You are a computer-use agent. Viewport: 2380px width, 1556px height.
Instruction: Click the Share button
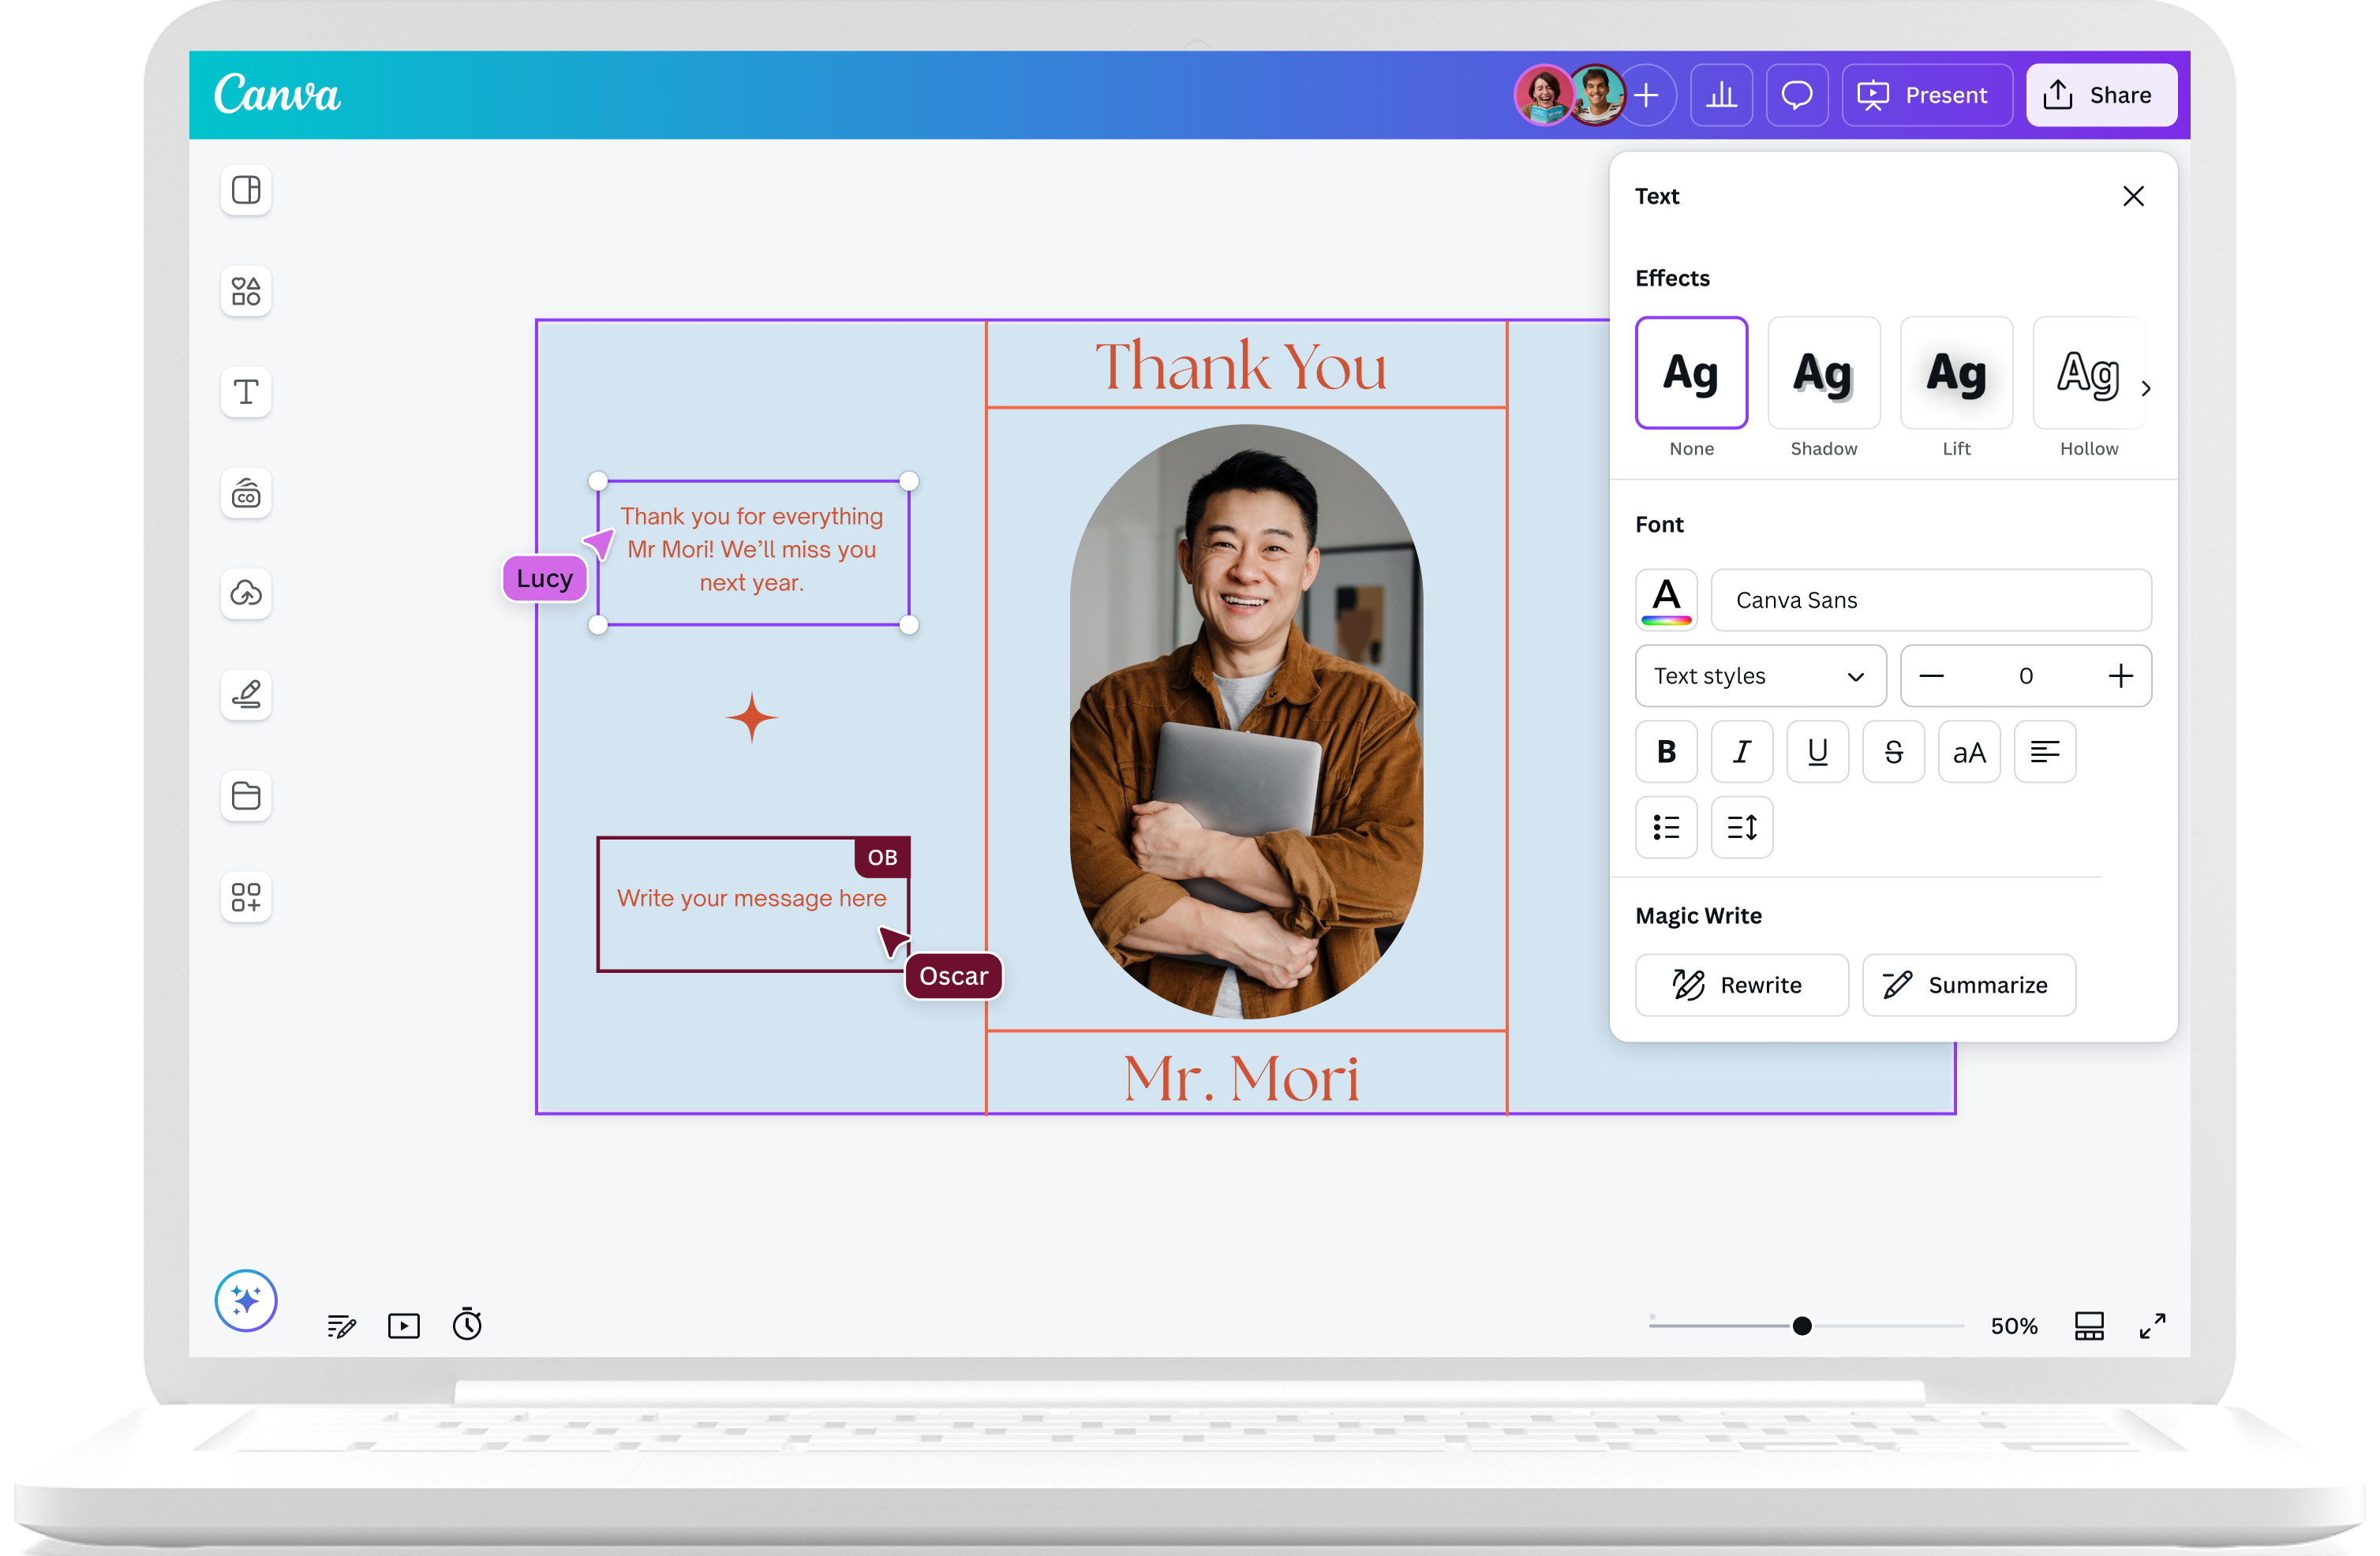[2100, 95]
